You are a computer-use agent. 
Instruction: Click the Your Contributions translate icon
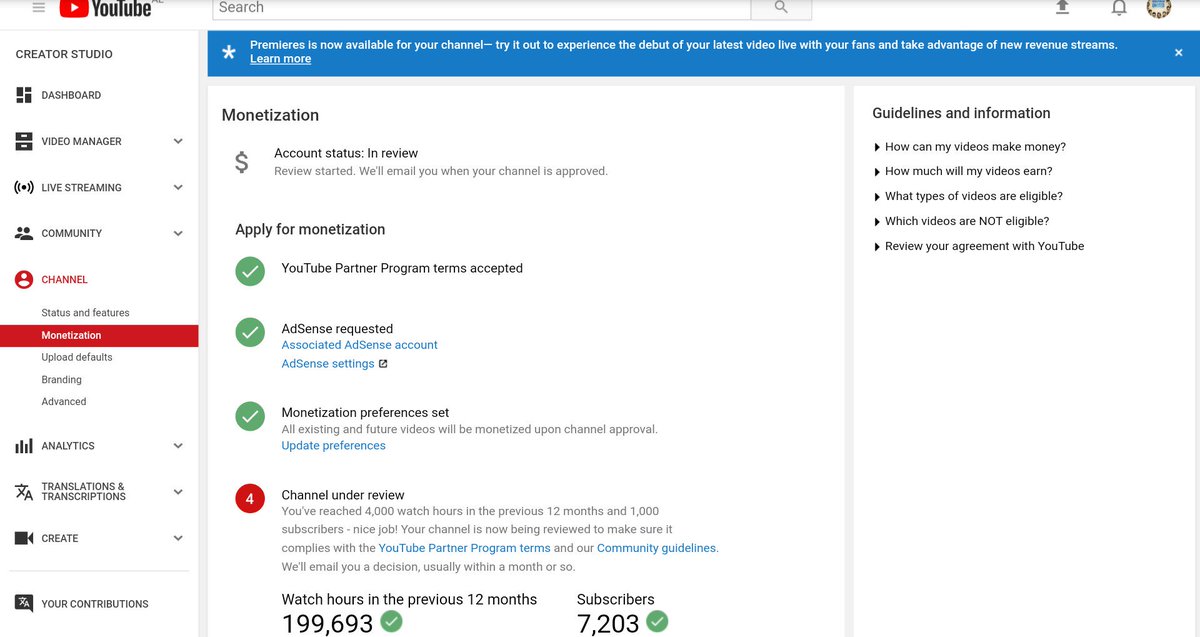[x=24, y=603]
